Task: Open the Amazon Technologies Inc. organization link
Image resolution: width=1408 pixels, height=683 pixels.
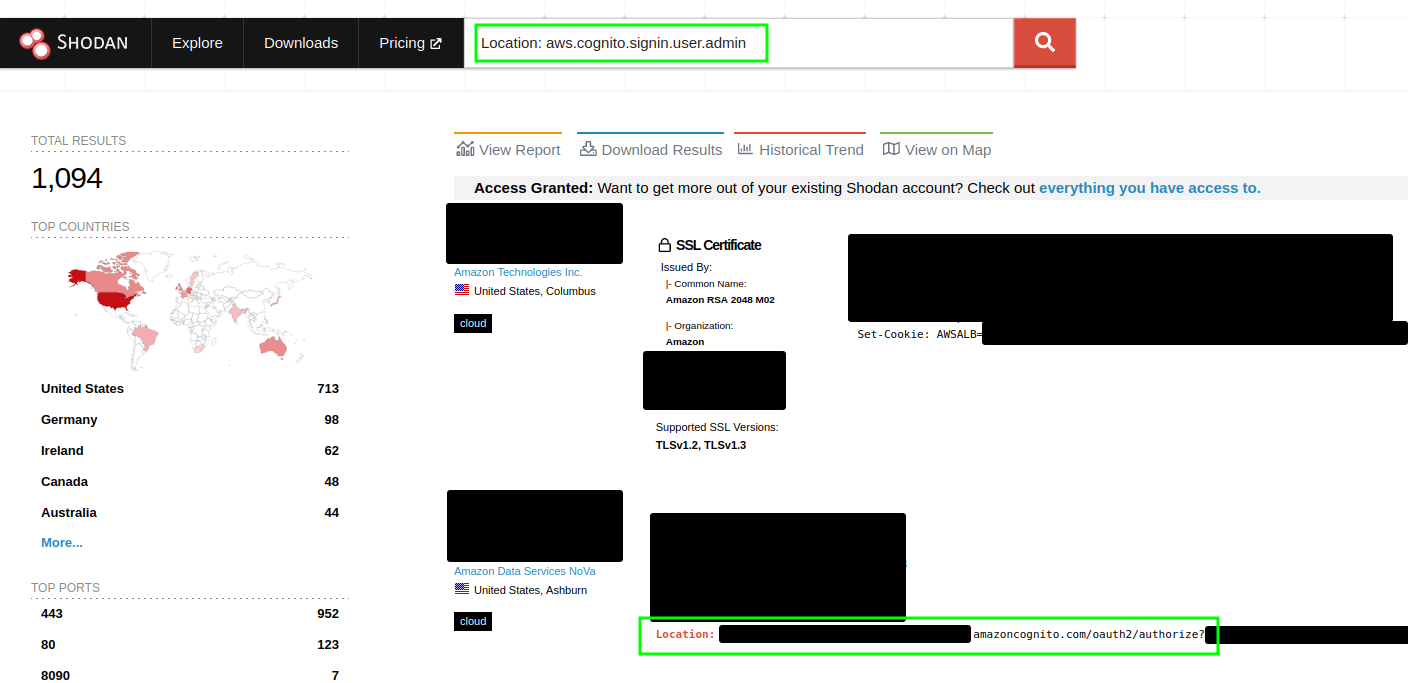Action: coord(517,271)
